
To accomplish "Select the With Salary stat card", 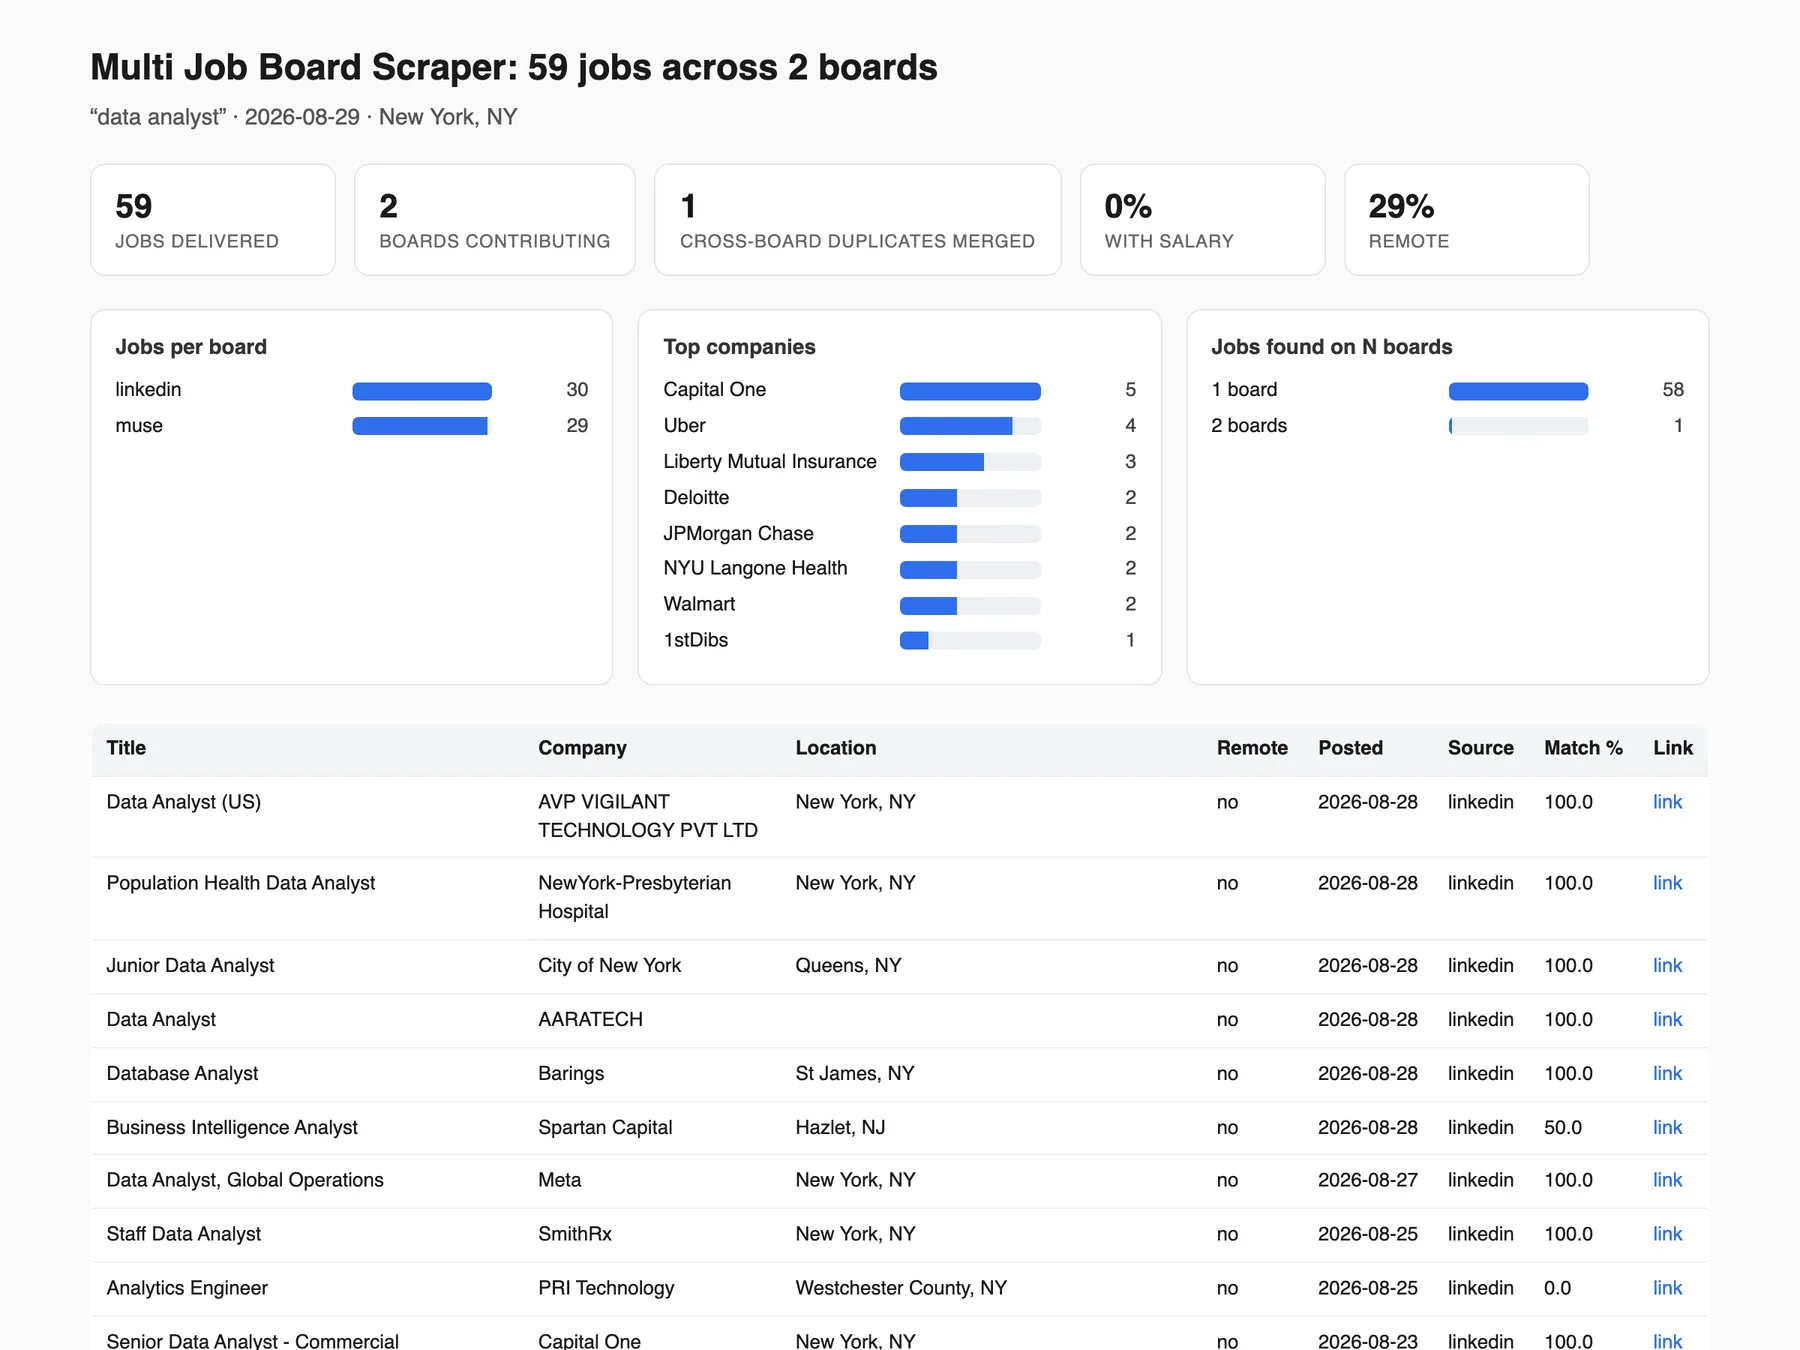I will pyautogui.click(x=1203, y=220).
